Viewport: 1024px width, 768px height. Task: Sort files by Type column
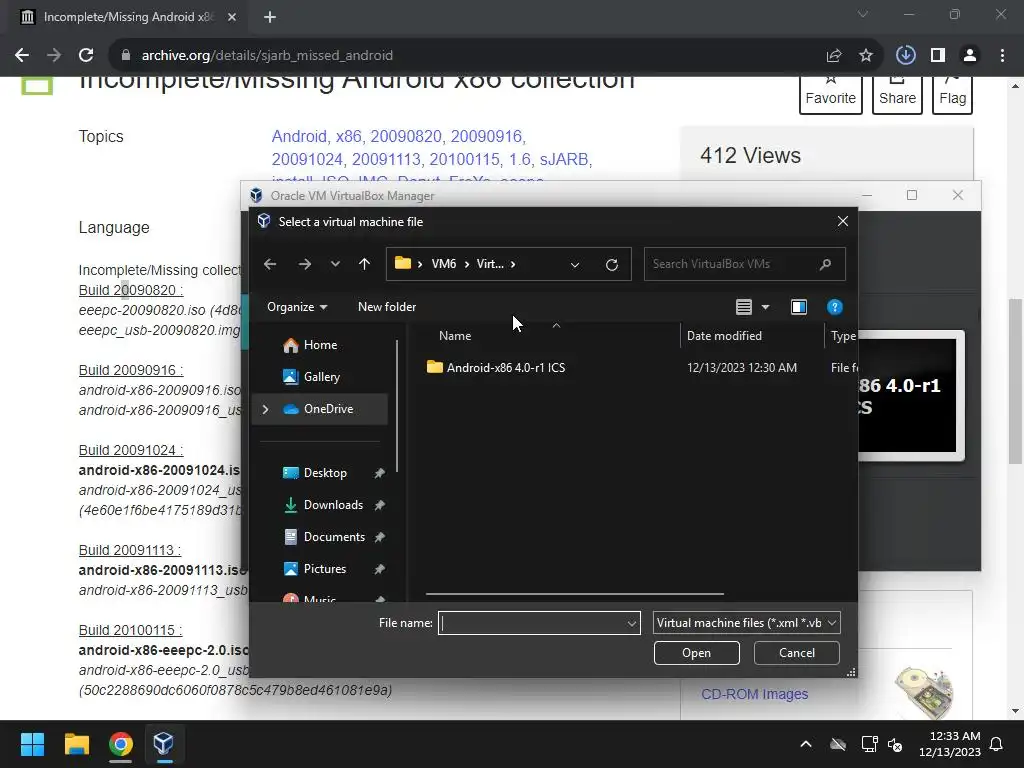(842, 336)
